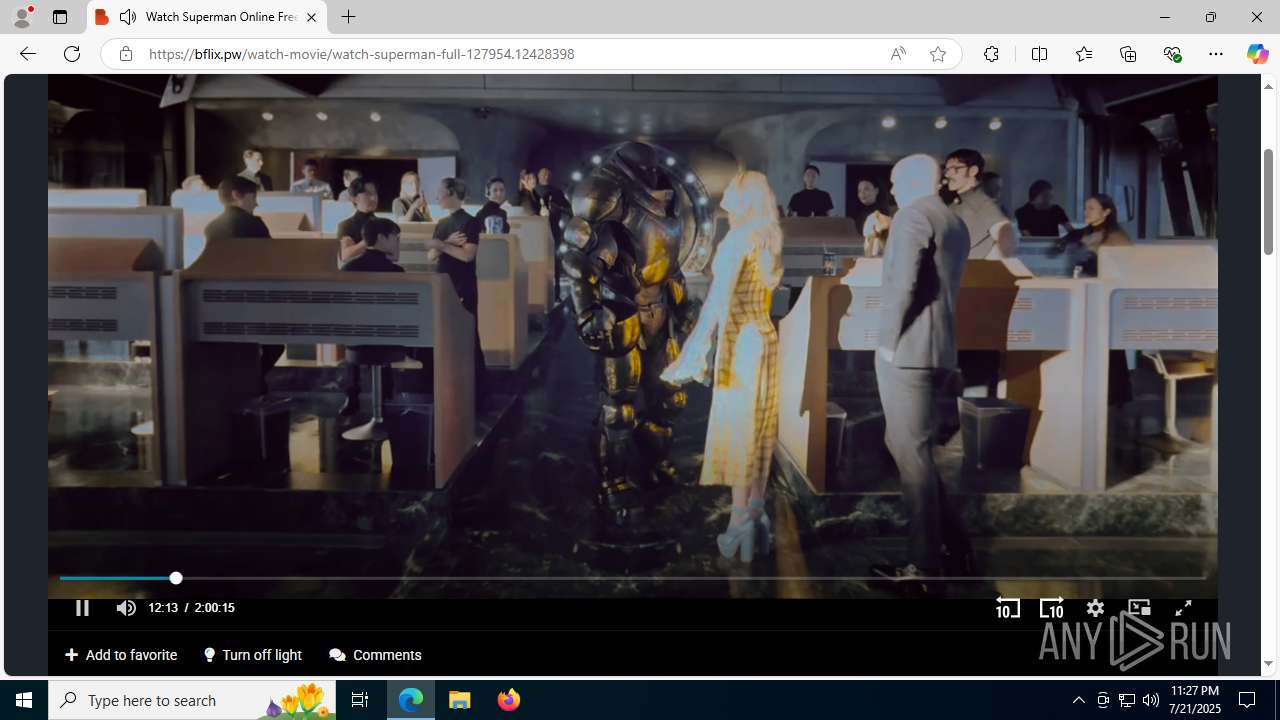Image resolution: width=1280 pixels, height=720 pixels.
Task: Open network status tray icon
Action: (1127, 700)
